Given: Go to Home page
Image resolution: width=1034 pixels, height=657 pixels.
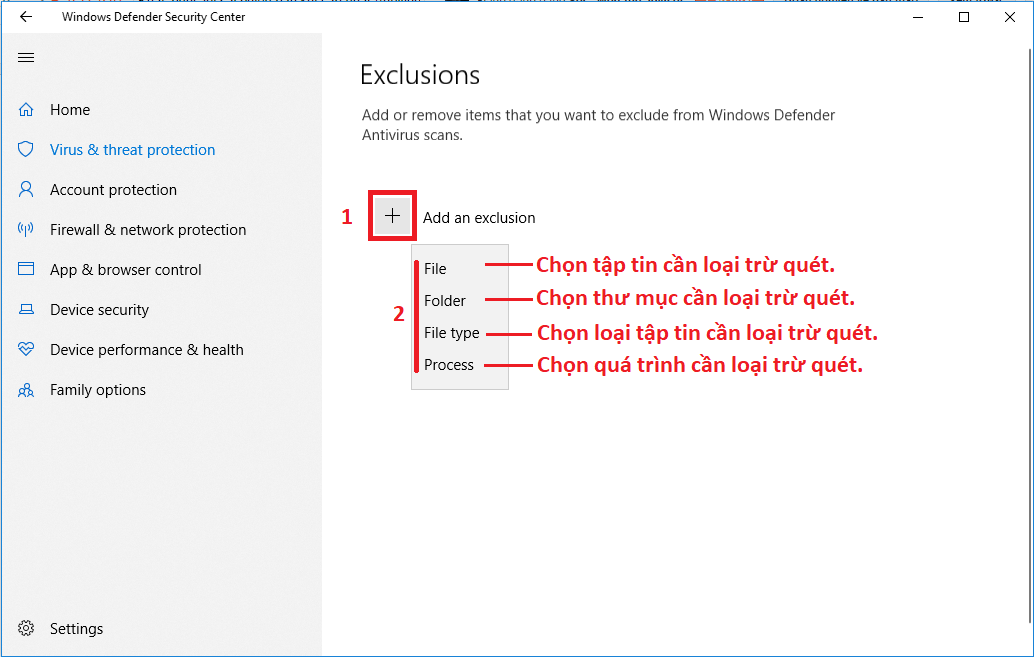Looking at the screenshot, I should pos(70,110).
